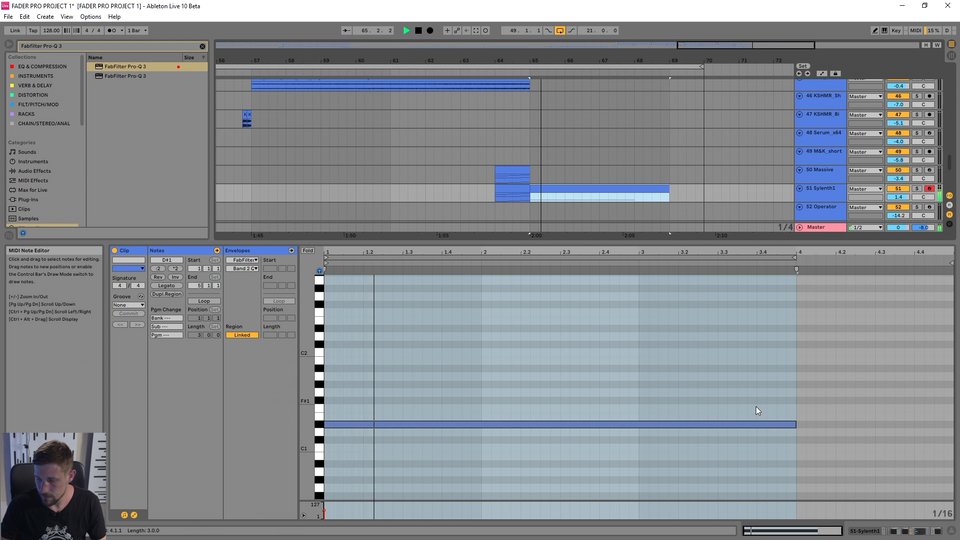Open the Sounds category

26,152
